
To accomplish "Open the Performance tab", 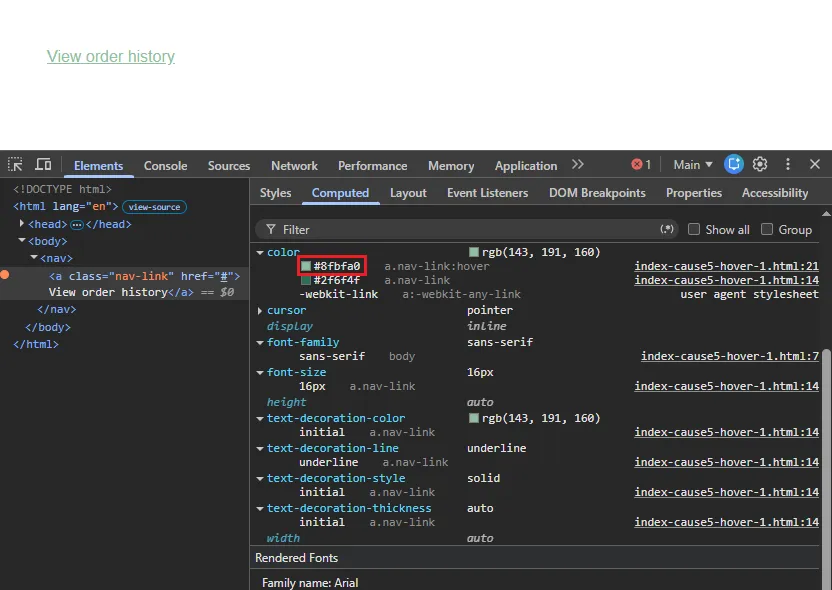I will point(372,166).
